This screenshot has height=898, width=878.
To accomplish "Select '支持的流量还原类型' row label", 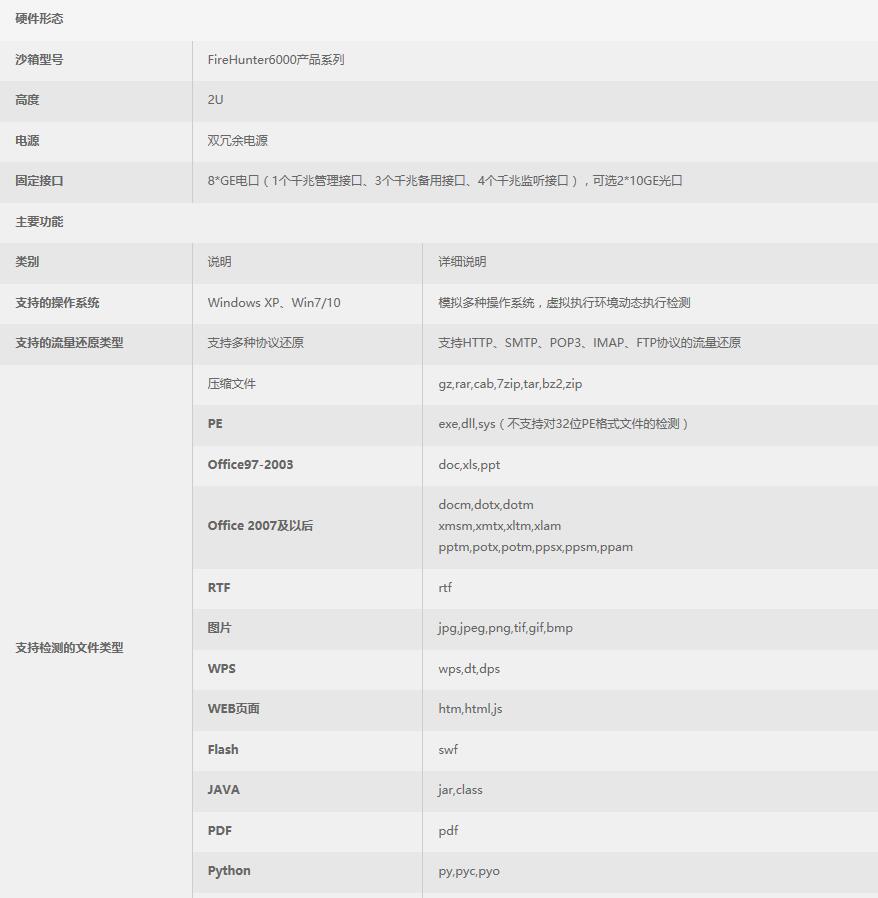I will point(69,342).
